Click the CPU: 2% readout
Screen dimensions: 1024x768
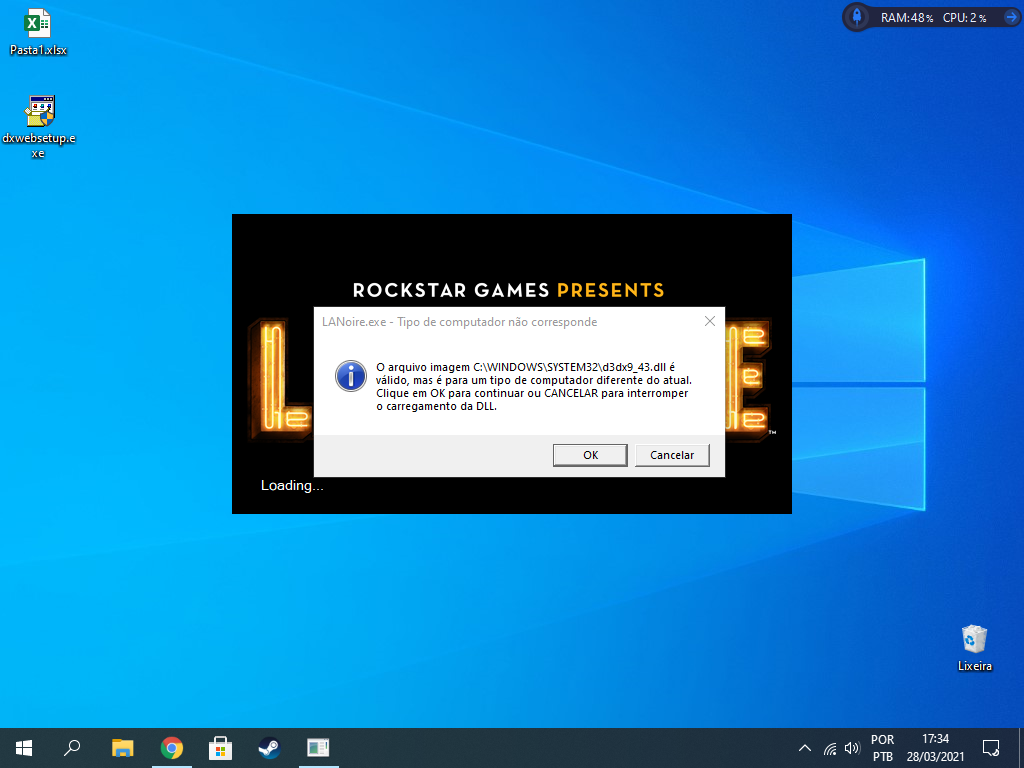pyautogui.click(x=965, y=18)
